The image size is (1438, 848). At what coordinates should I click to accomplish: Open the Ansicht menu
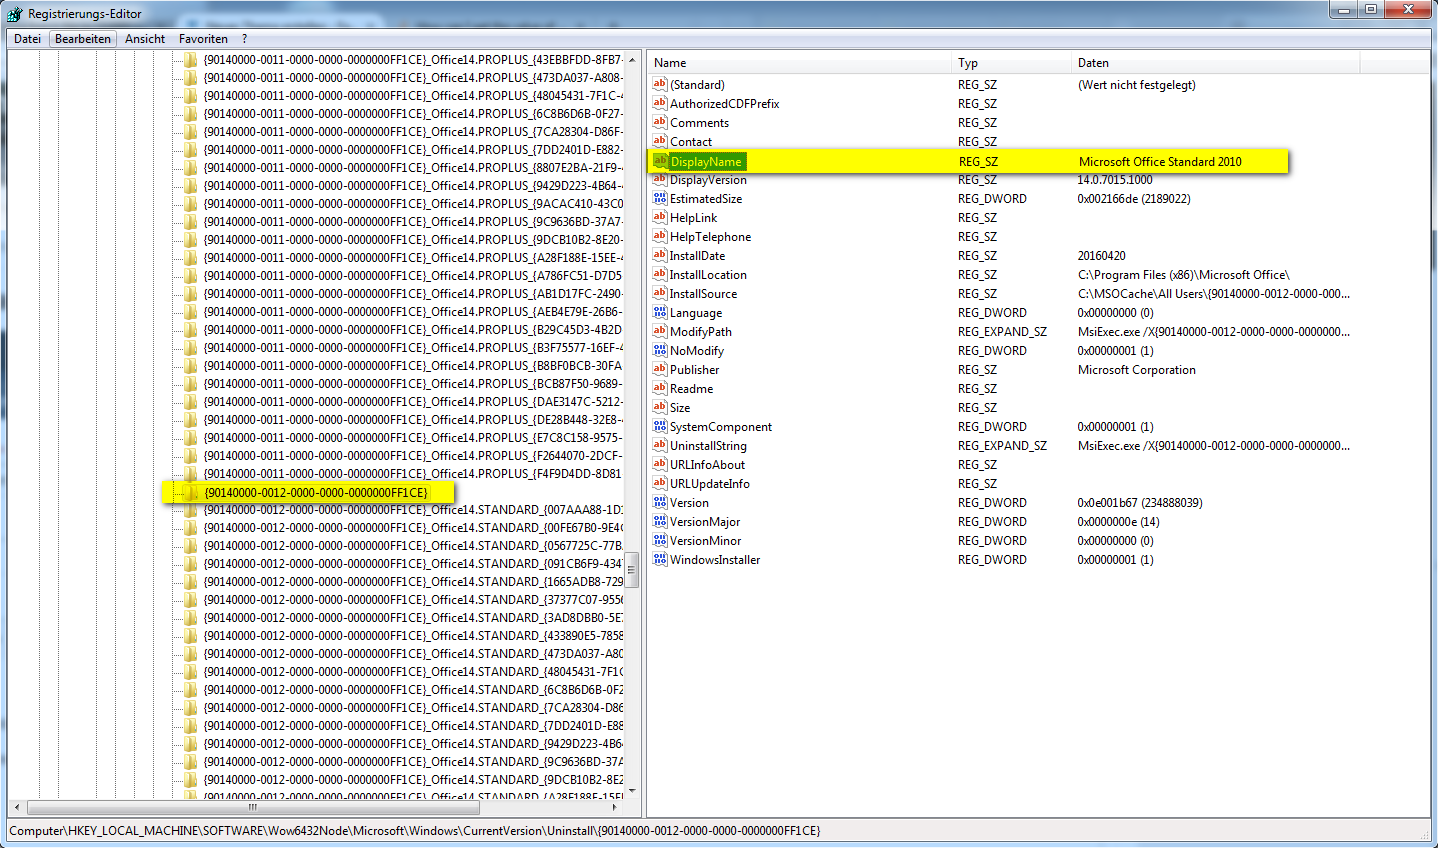pos(145,39)
